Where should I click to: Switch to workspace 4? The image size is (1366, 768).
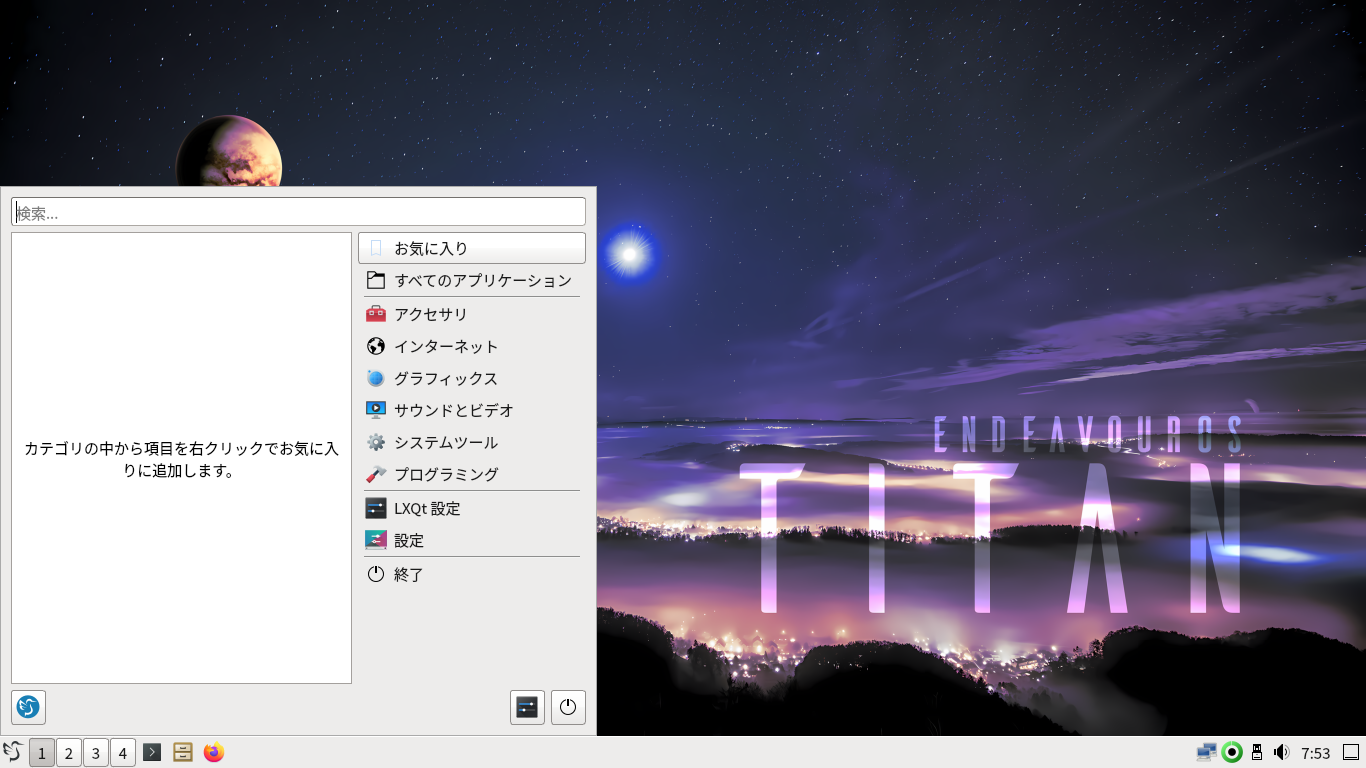[122, 753]
